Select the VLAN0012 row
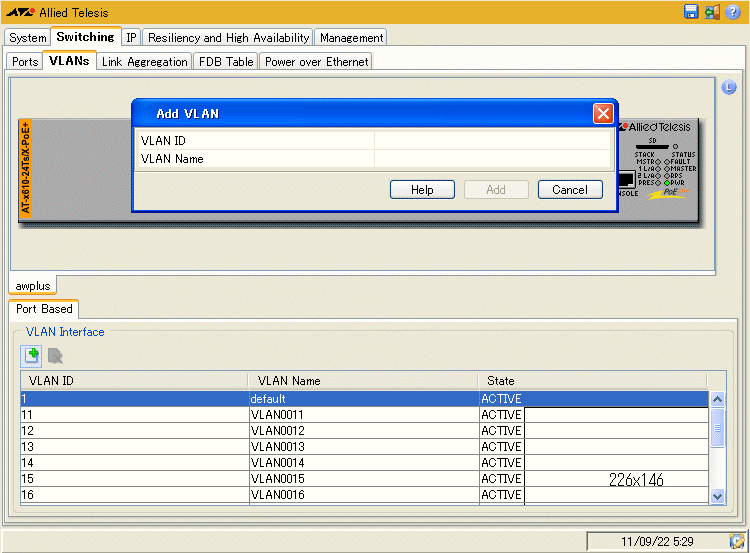 click(x=364, y=431)
